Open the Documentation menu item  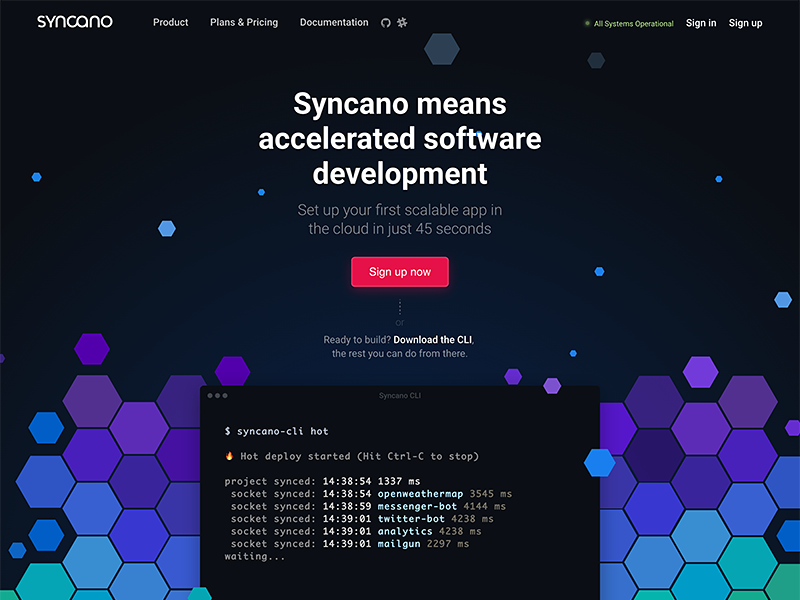(x=334, y=22)
